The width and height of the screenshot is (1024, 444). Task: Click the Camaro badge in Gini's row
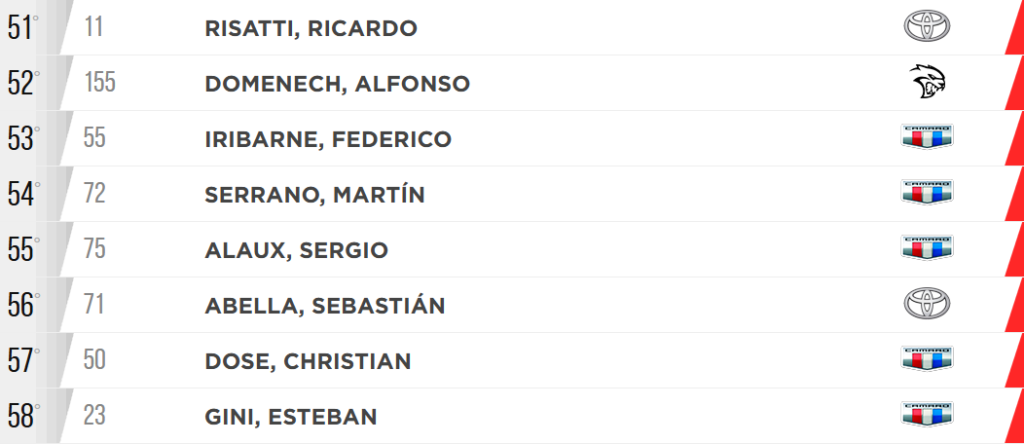point(927,415)
